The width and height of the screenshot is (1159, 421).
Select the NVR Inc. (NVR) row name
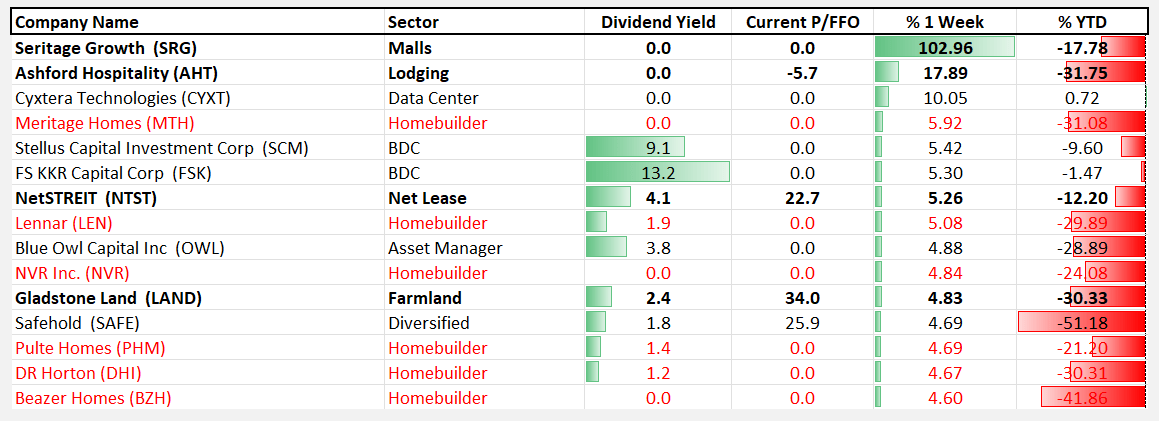tap(72, 273)
